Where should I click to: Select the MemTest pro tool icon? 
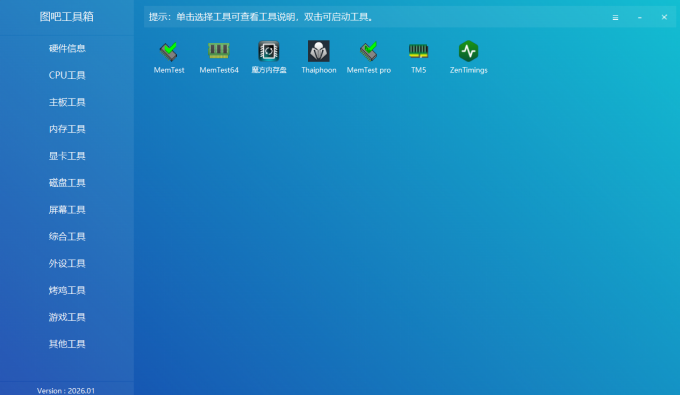click(x=369, y=52)
